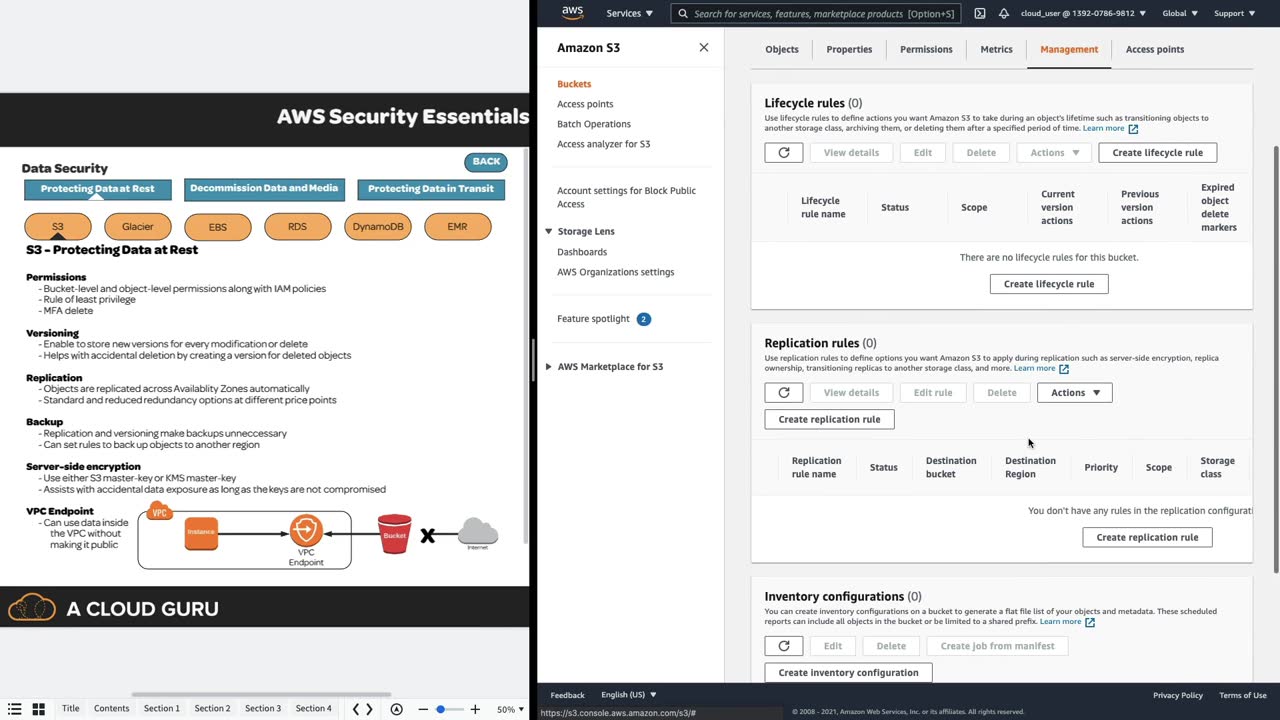Select the Management tab
The width and height of the screenshot is (1280, 720).
coord(1069,49)
